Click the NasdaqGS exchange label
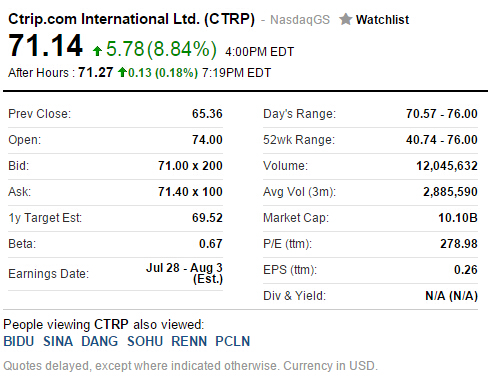The image size is (488, 382). pos(300,20)
